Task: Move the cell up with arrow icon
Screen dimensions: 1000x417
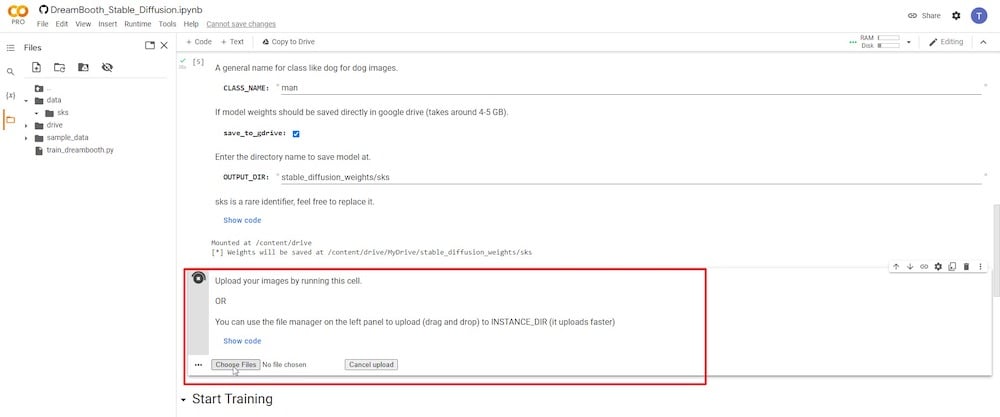Action: pyautogui.click(x=896, y=267)
